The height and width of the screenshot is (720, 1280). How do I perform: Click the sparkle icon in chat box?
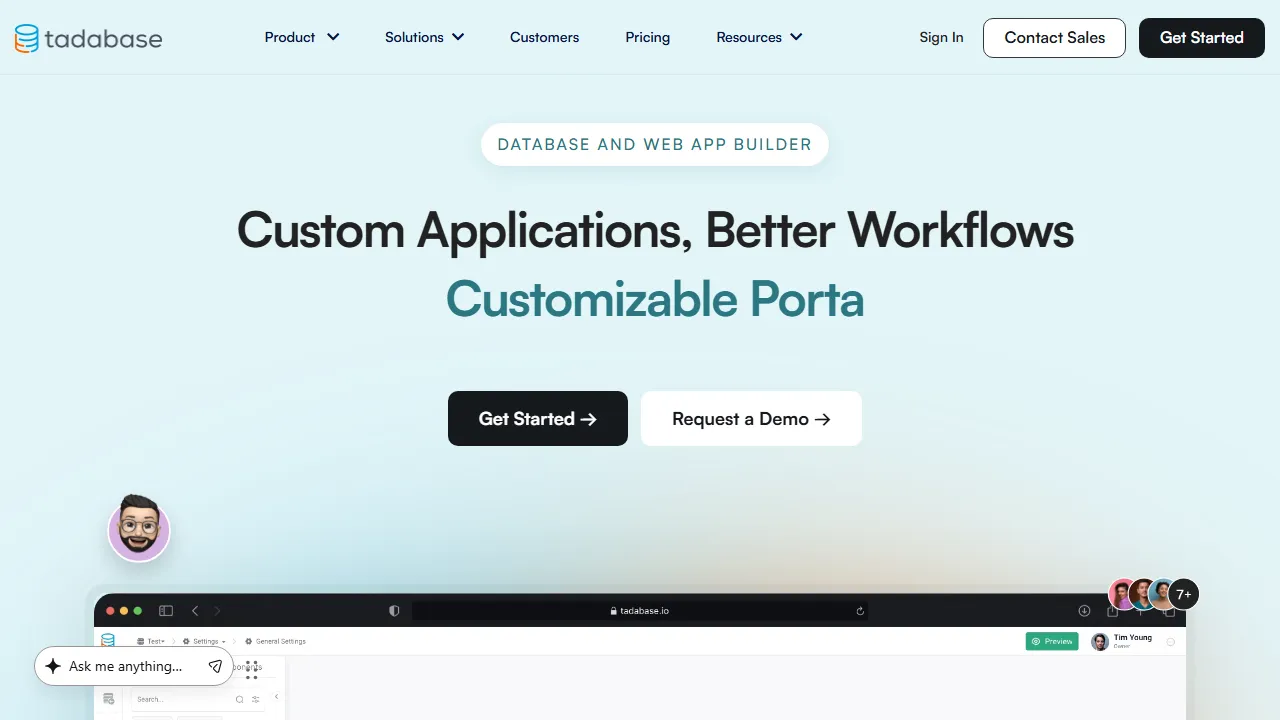point(53,666)
